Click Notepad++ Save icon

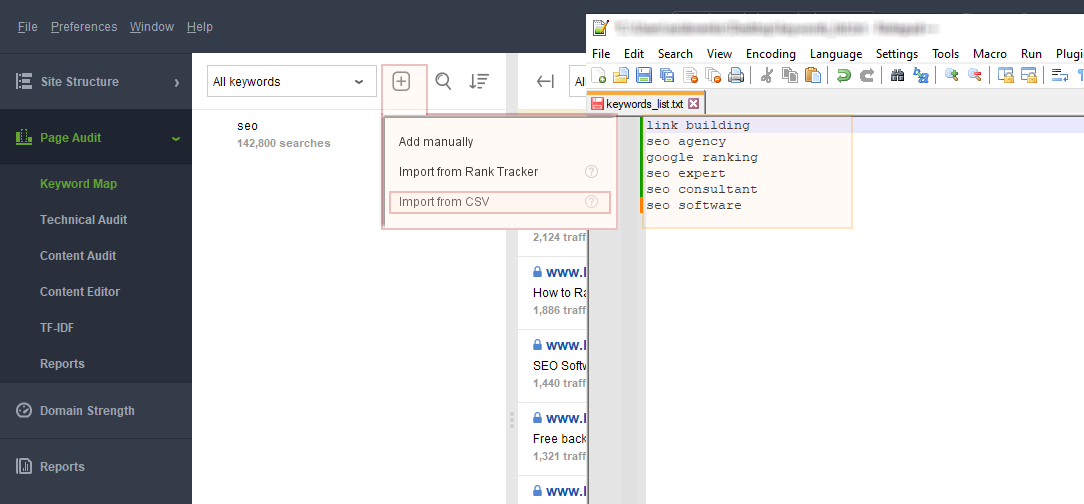pos(644,75)
